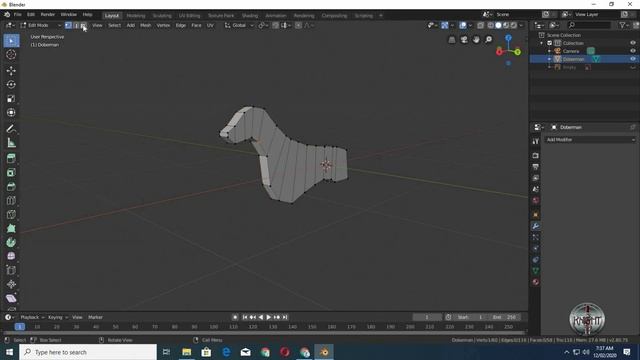Open Material properties tab

[536, 282]
